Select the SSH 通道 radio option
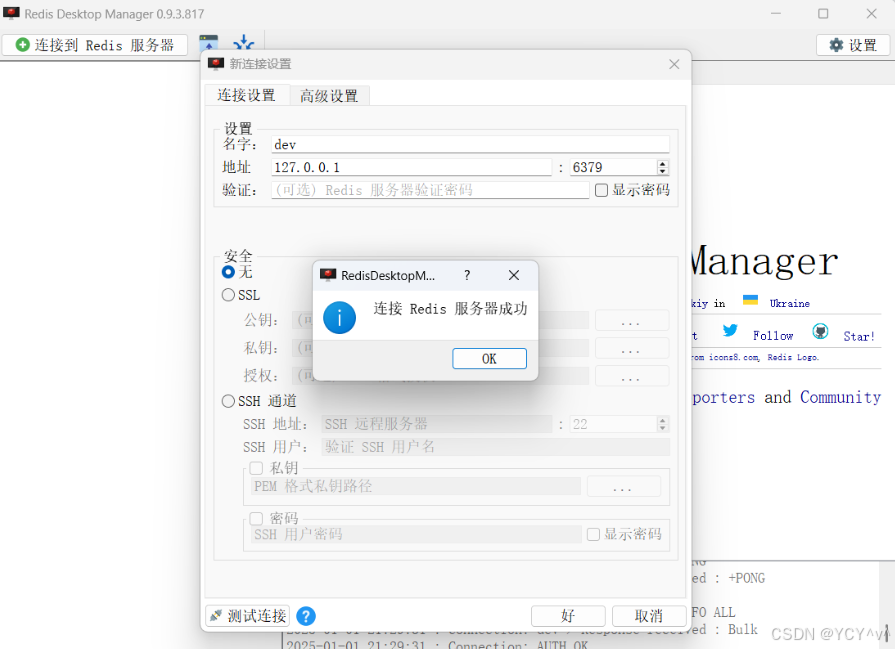This screenshot has width=895, height=649. [228, 401]
